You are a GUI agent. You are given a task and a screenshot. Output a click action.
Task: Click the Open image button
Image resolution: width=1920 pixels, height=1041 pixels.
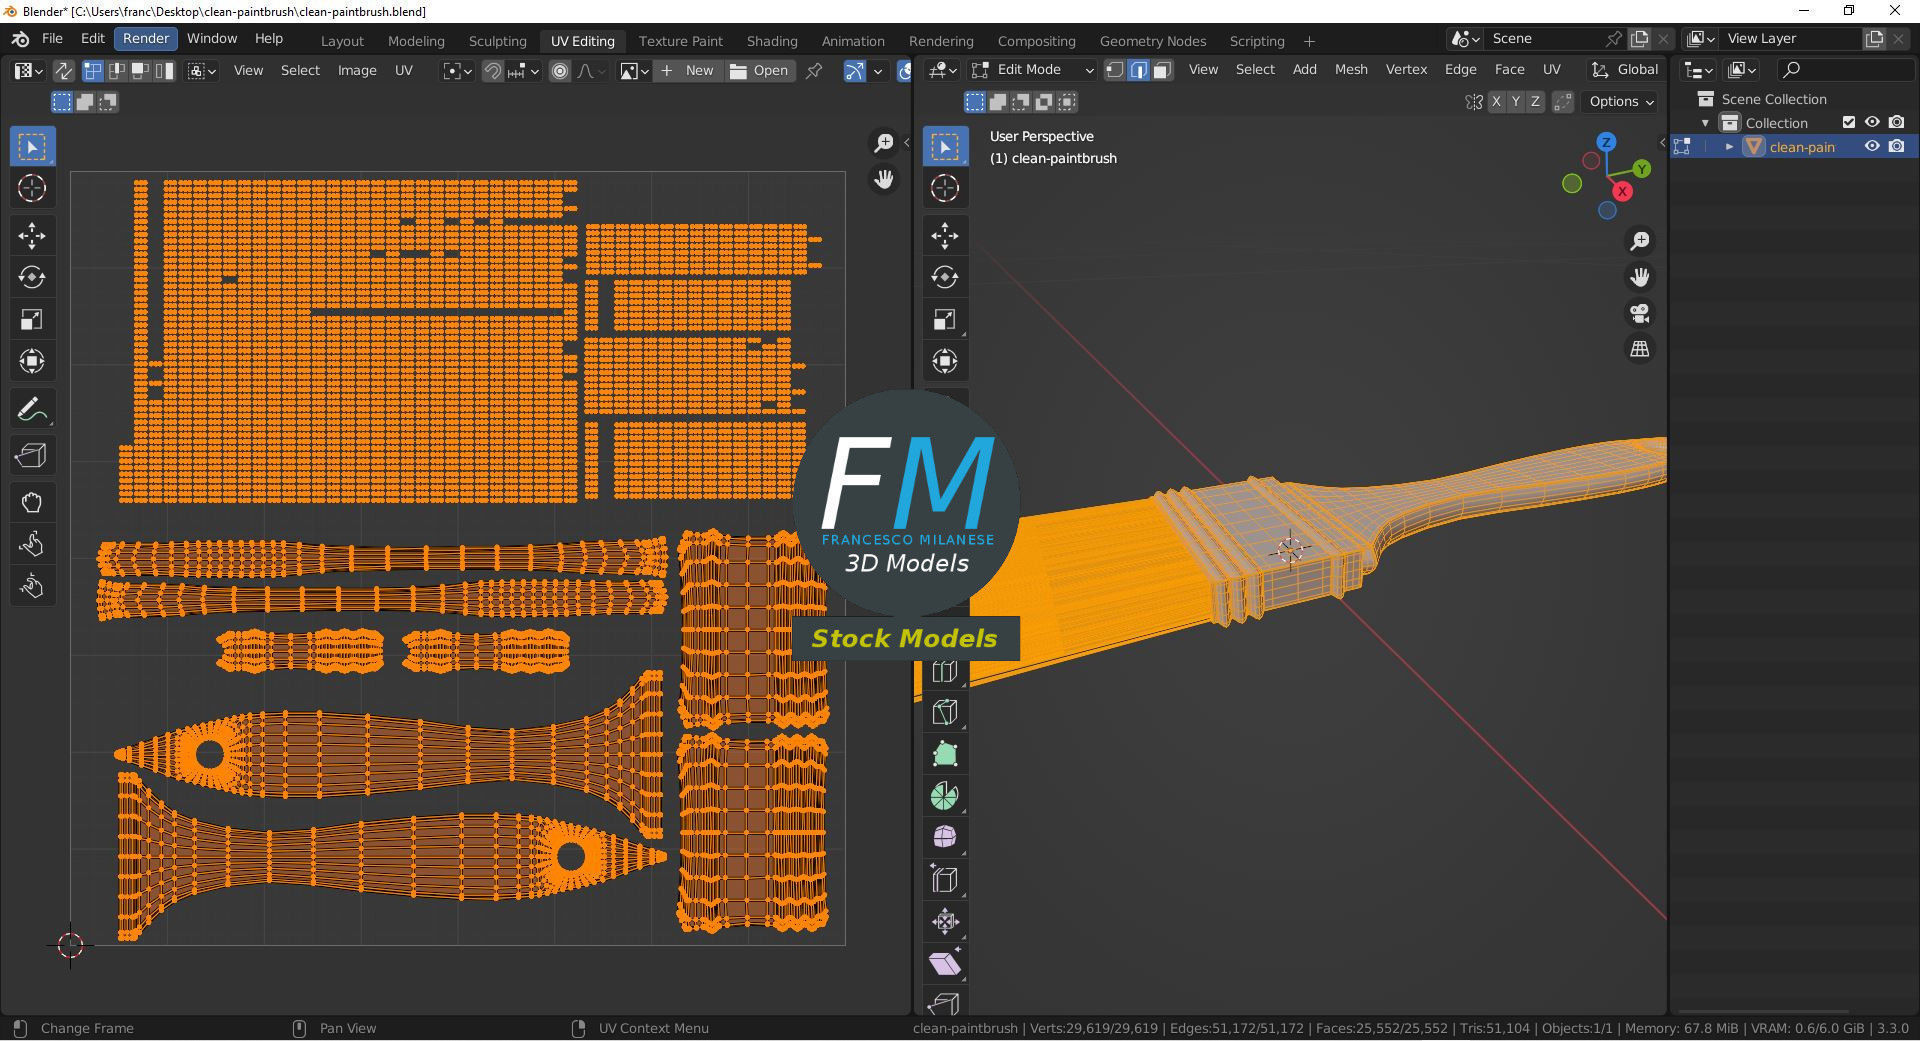759,70
